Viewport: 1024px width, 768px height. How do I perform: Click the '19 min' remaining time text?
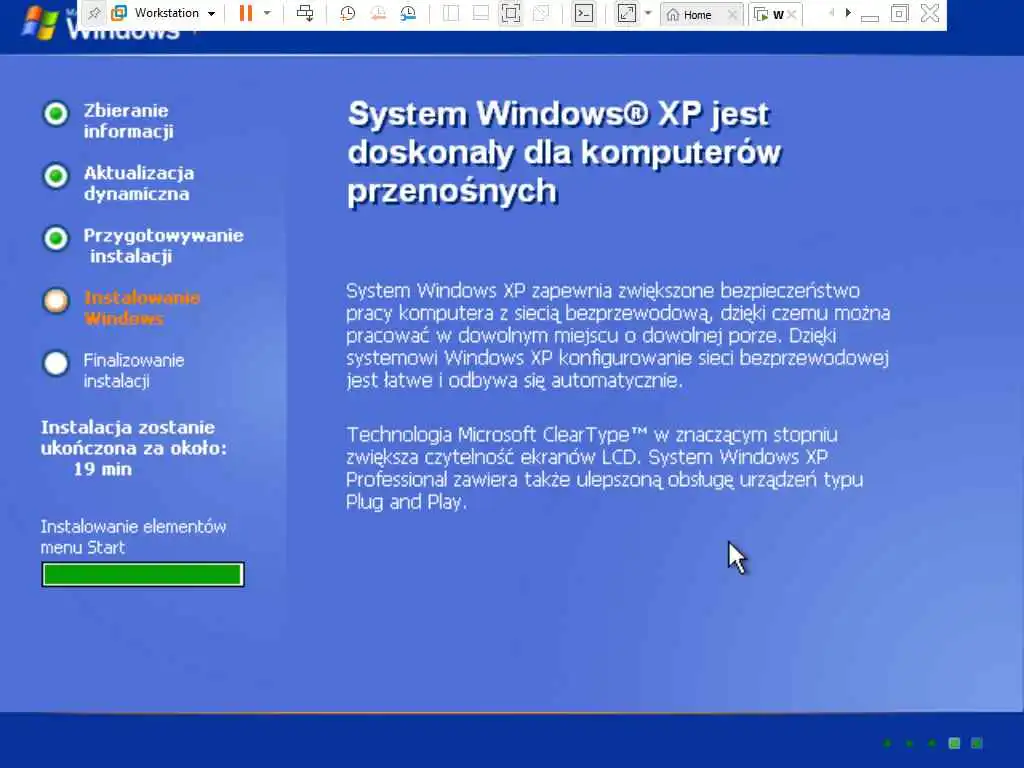(x=103, y=469)
